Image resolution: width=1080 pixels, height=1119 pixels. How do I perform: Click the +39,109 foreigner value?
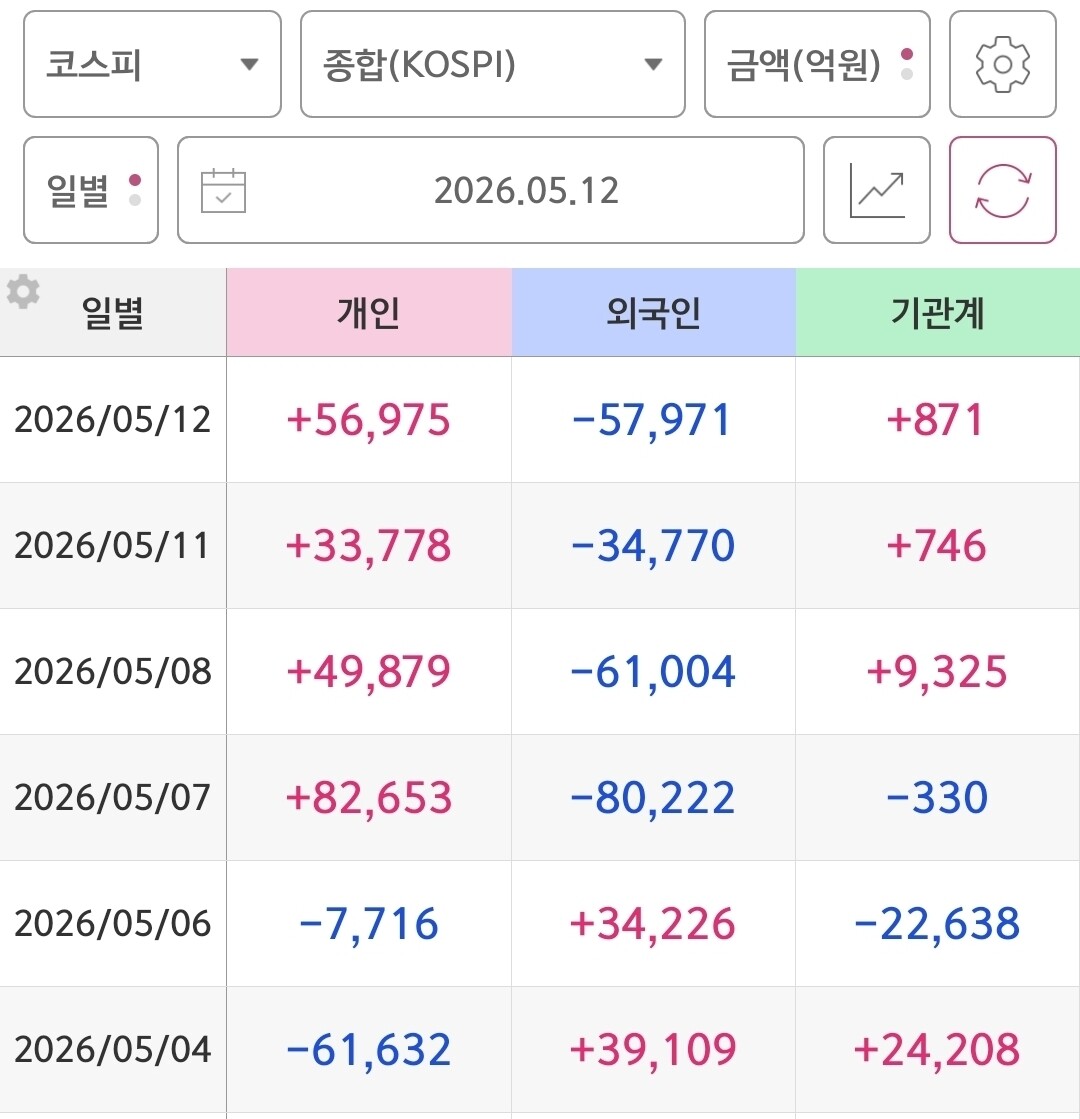tap(652, 1049)
